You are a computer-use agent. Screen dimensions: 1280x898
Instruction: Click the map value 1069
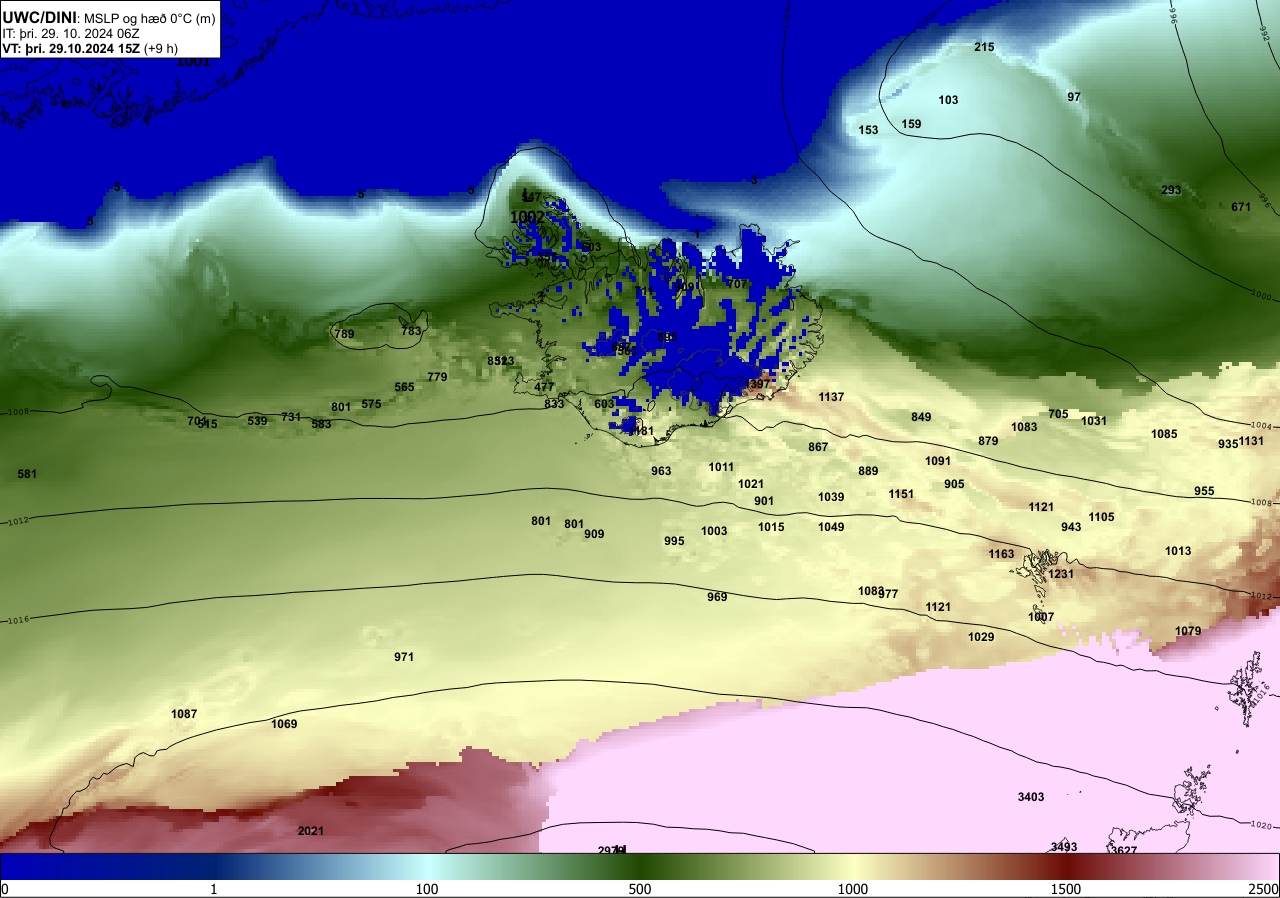click(284, 724)
